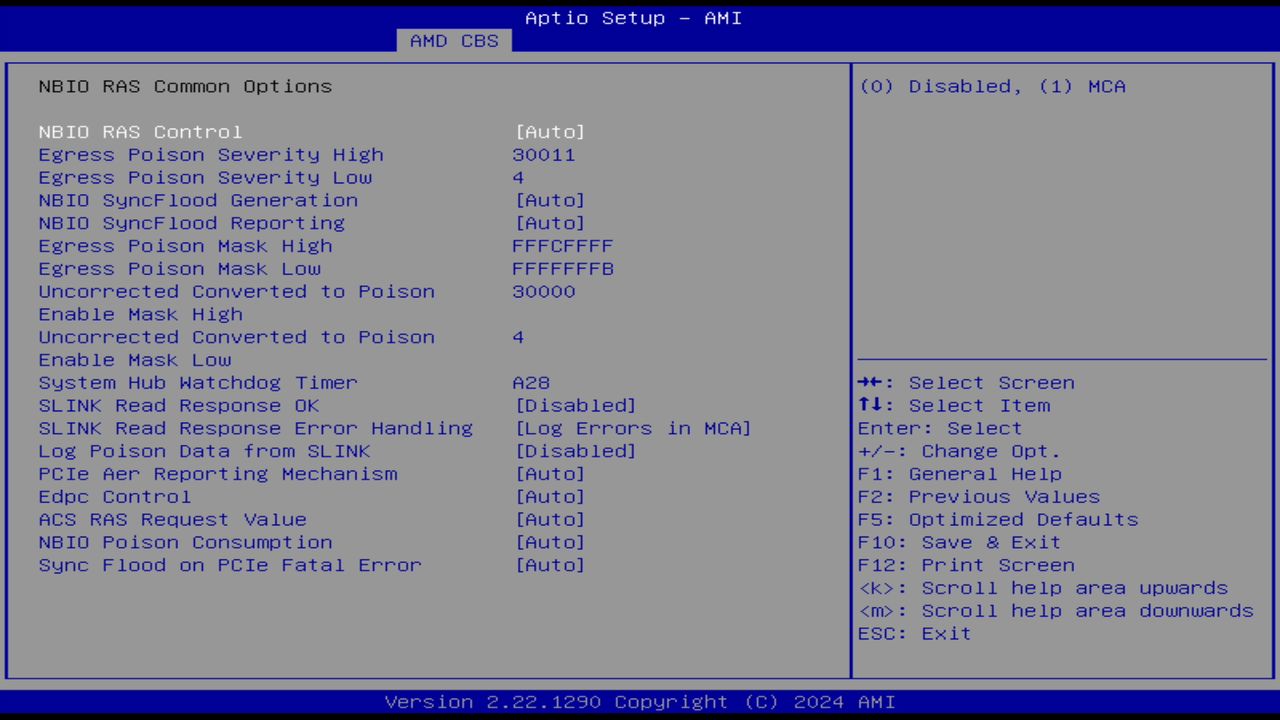Select the System Hub Watchdog Timer label
The image size is (1280, 720).
pyautogui.click(x=198, y=383)
